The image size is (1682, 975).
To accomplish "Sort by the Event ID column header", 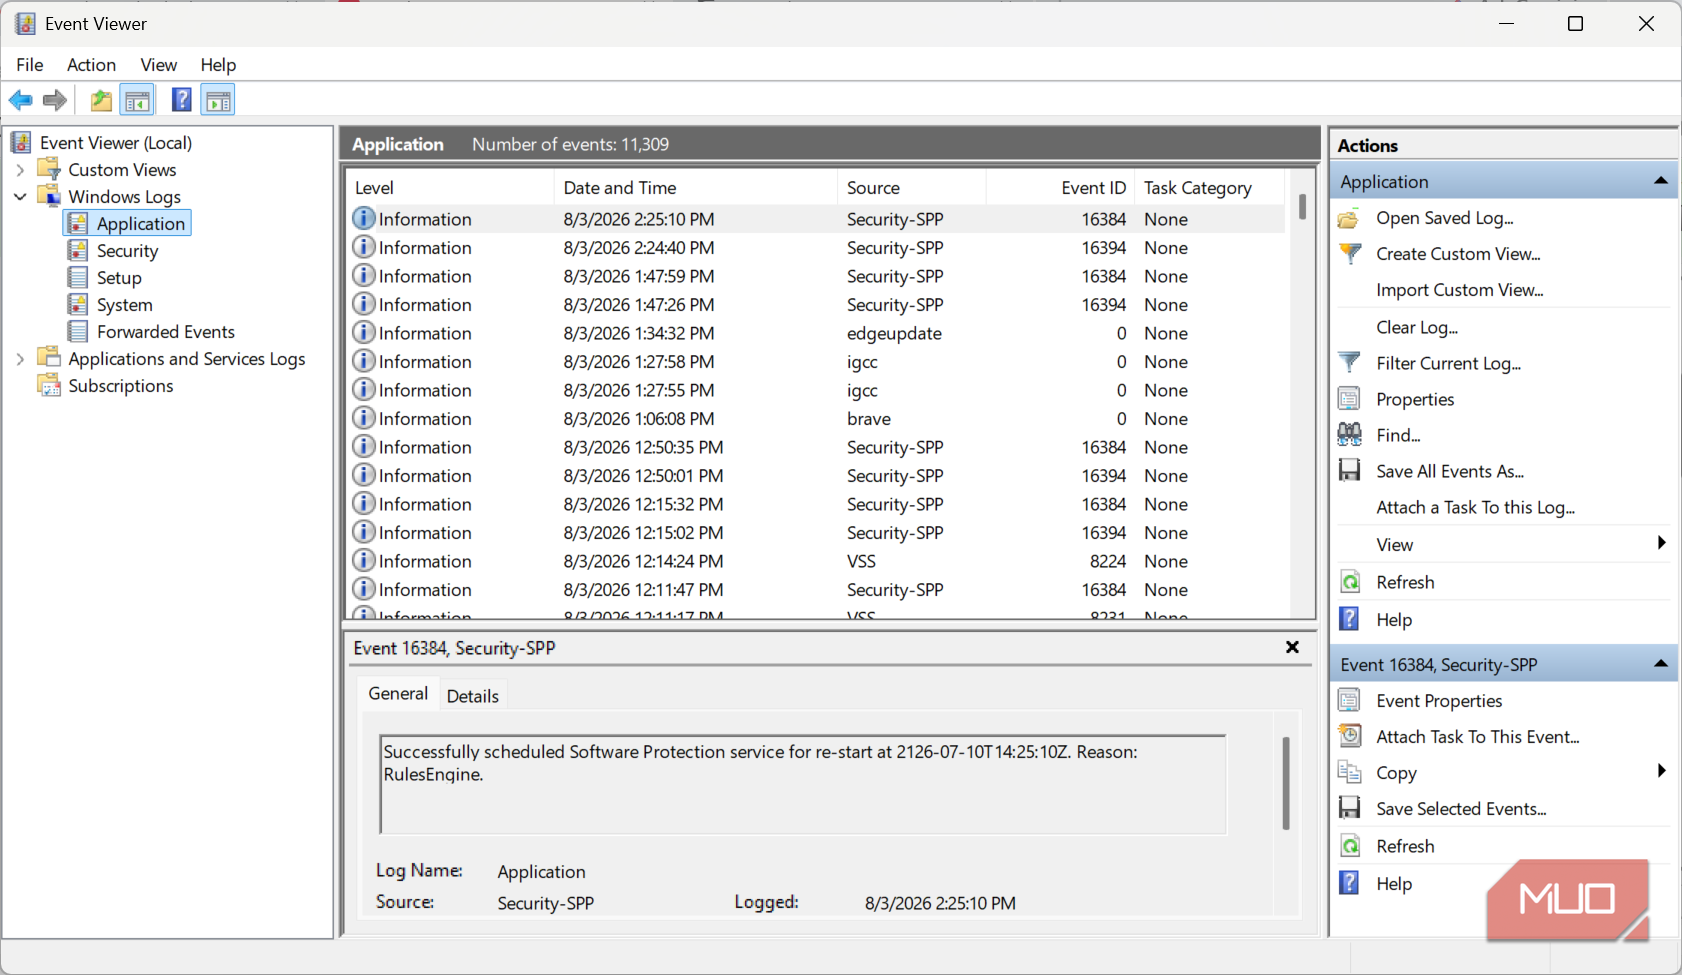I will pos(1061,188).
